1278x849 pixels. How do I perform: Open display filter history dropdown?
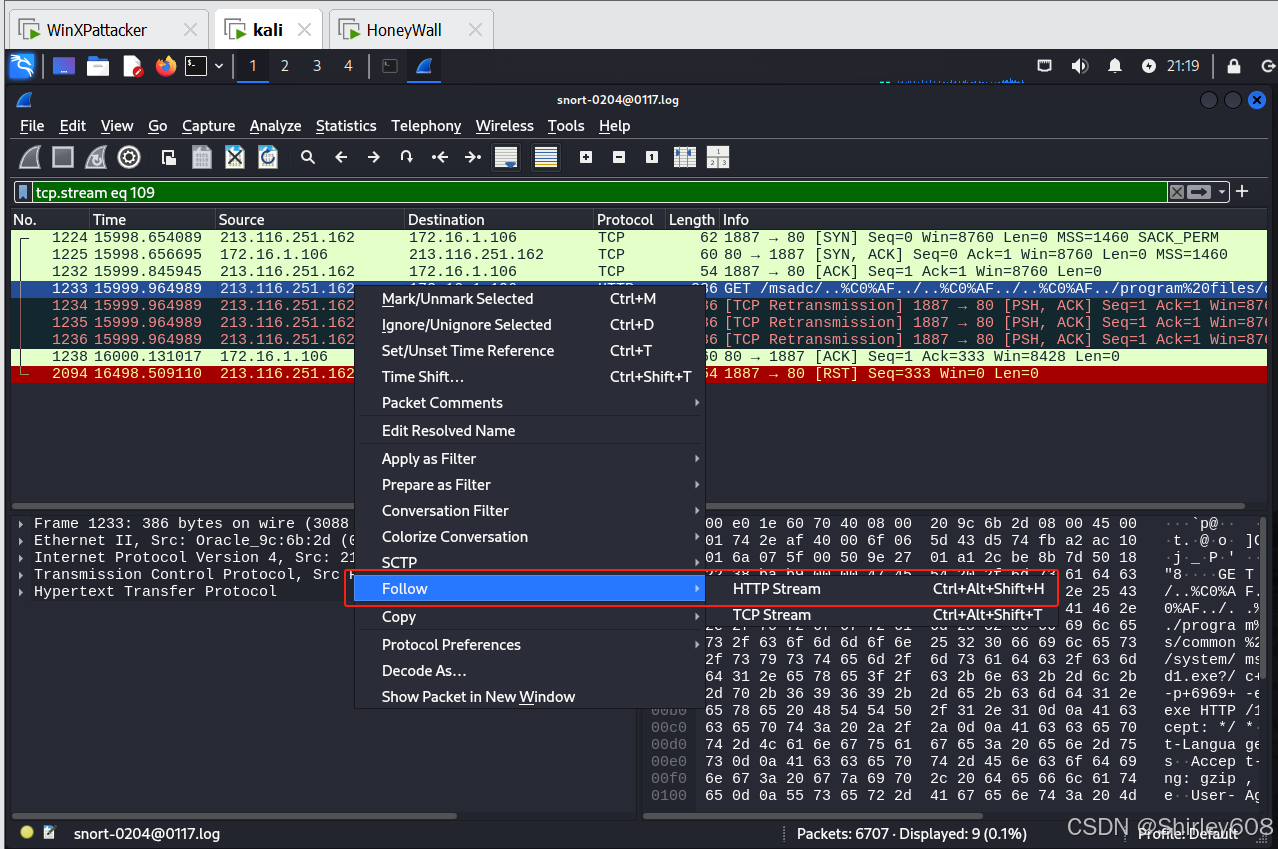tap(1222, 192)
